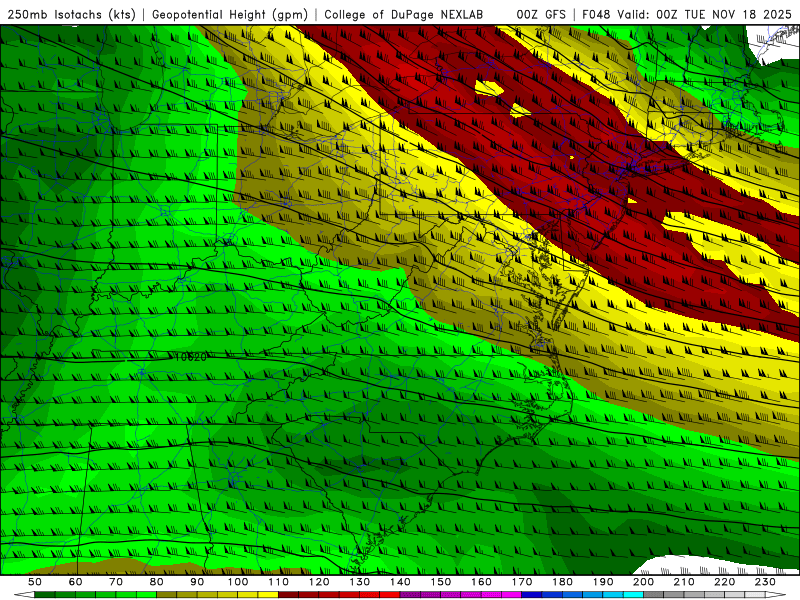Image resolution: width=800 pixels, height=600 pixels.
Task: Click the bright yellow color bar swatch left of 110
Action: click(268, 595)
